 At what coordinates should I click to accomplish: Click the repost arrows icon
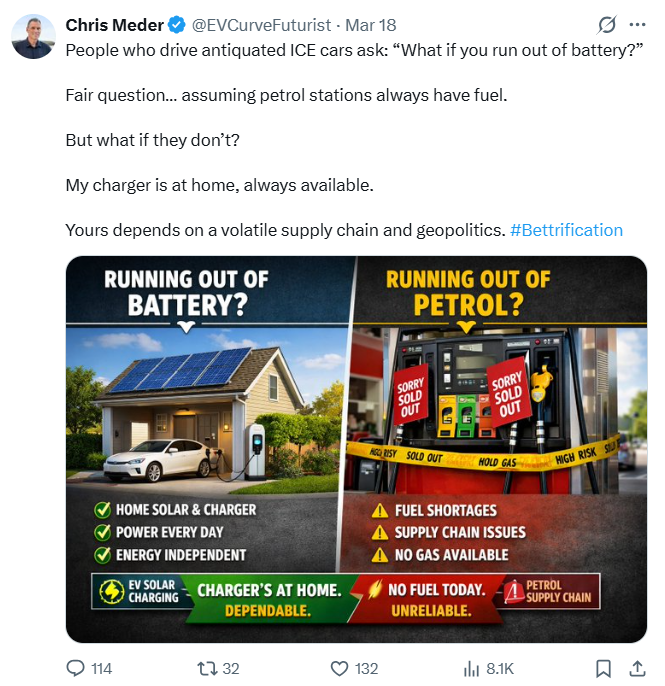point(205,668)
